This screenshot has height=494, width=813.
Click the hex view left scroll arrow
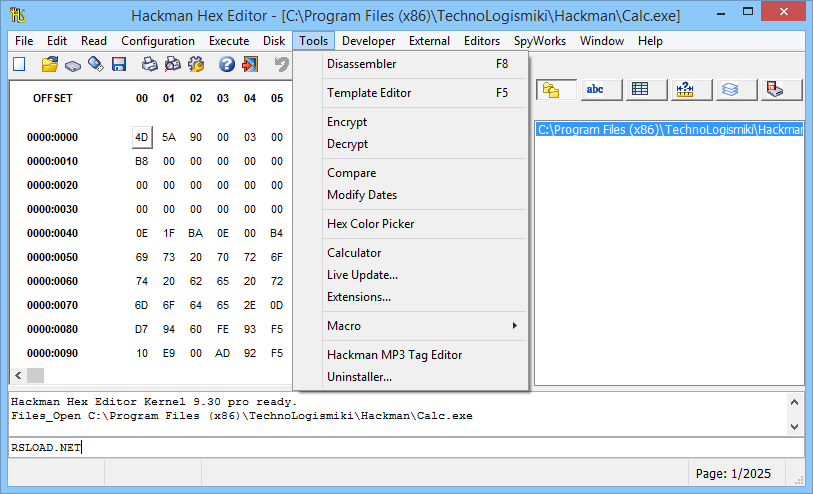pyautogui.click(x=18, y=375)
